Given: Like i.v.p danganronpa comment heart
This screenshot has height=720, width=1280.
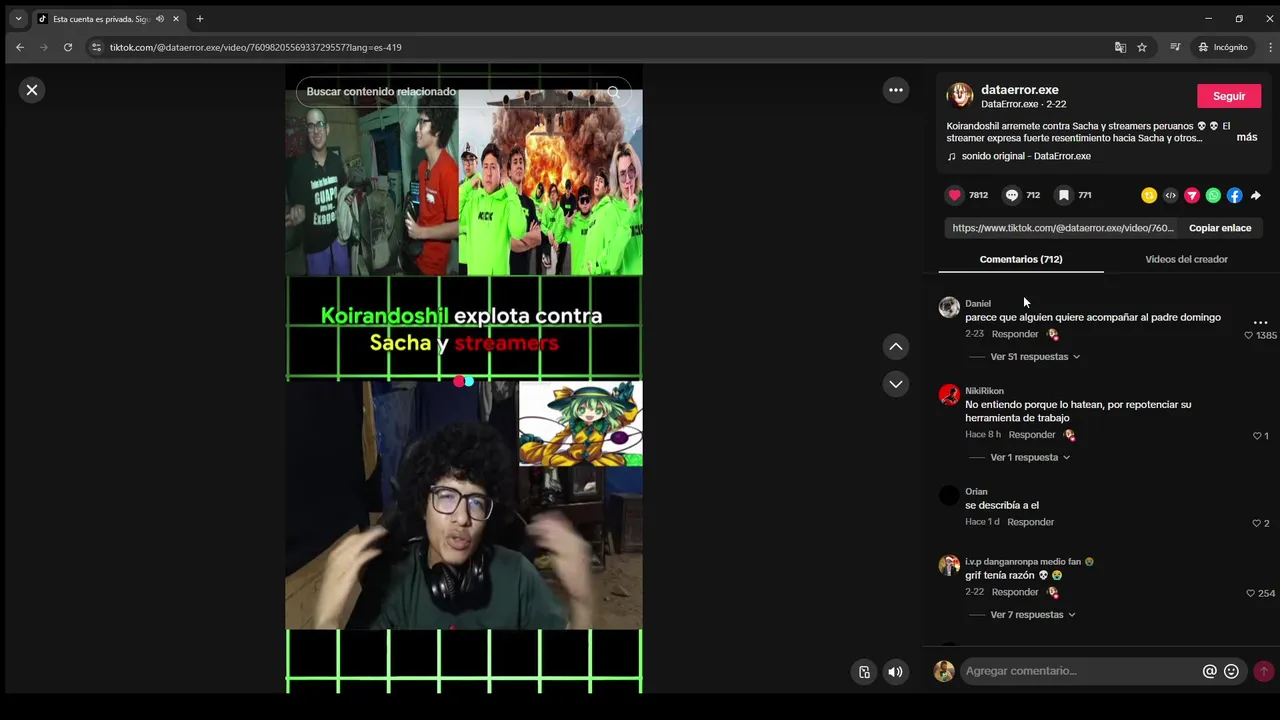Looking at the screenshot, I should (x=1250, y=593).
